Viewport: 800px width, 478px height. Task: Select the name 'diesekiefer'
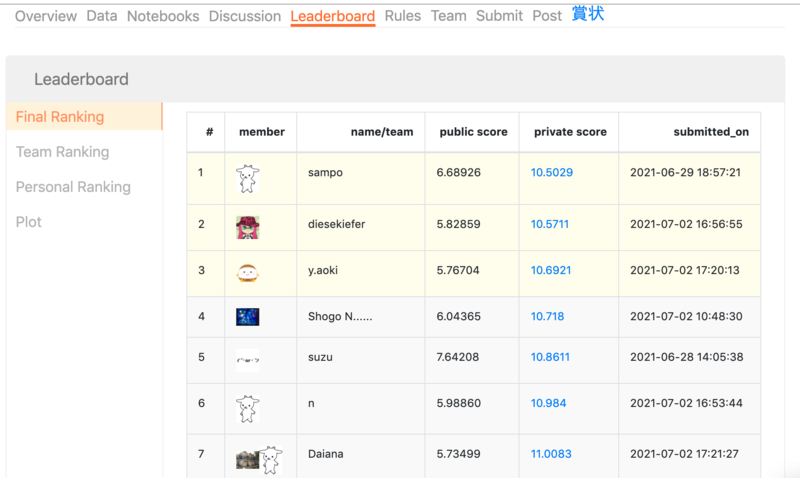point(336,224)
